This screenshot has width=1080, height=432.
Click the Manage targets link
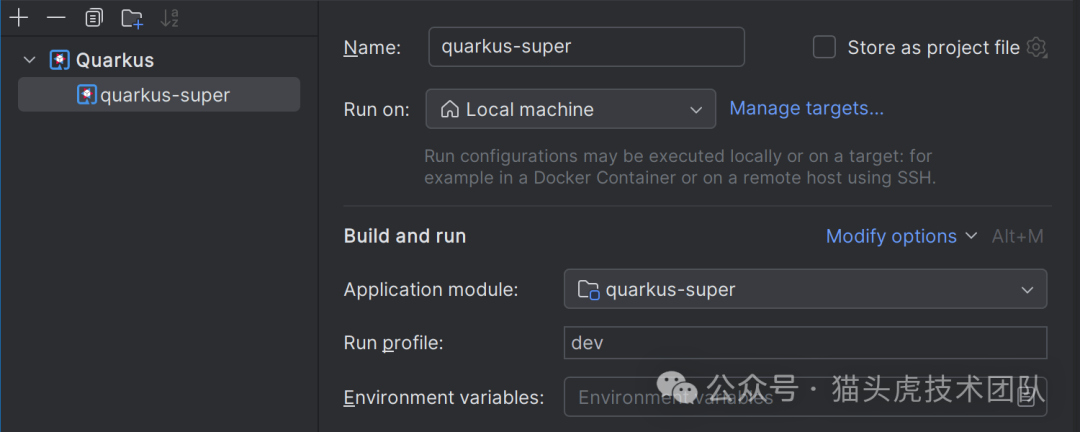point(806,108)
